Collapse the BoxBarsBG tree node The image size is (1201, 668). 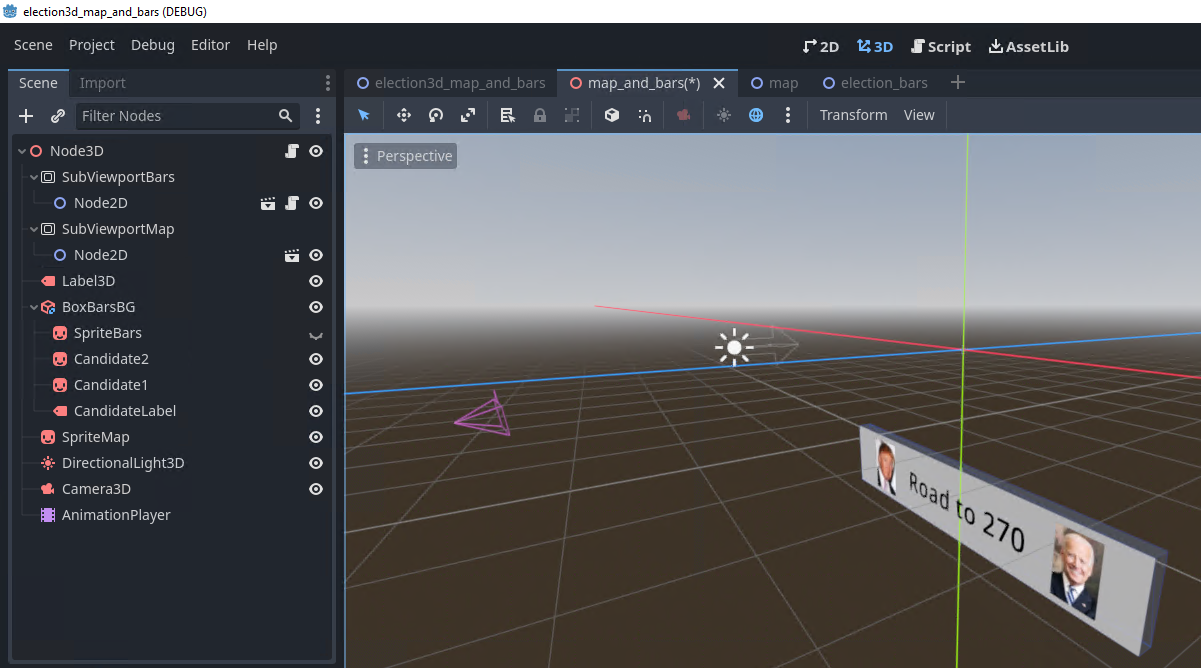(x=34, y=307)
